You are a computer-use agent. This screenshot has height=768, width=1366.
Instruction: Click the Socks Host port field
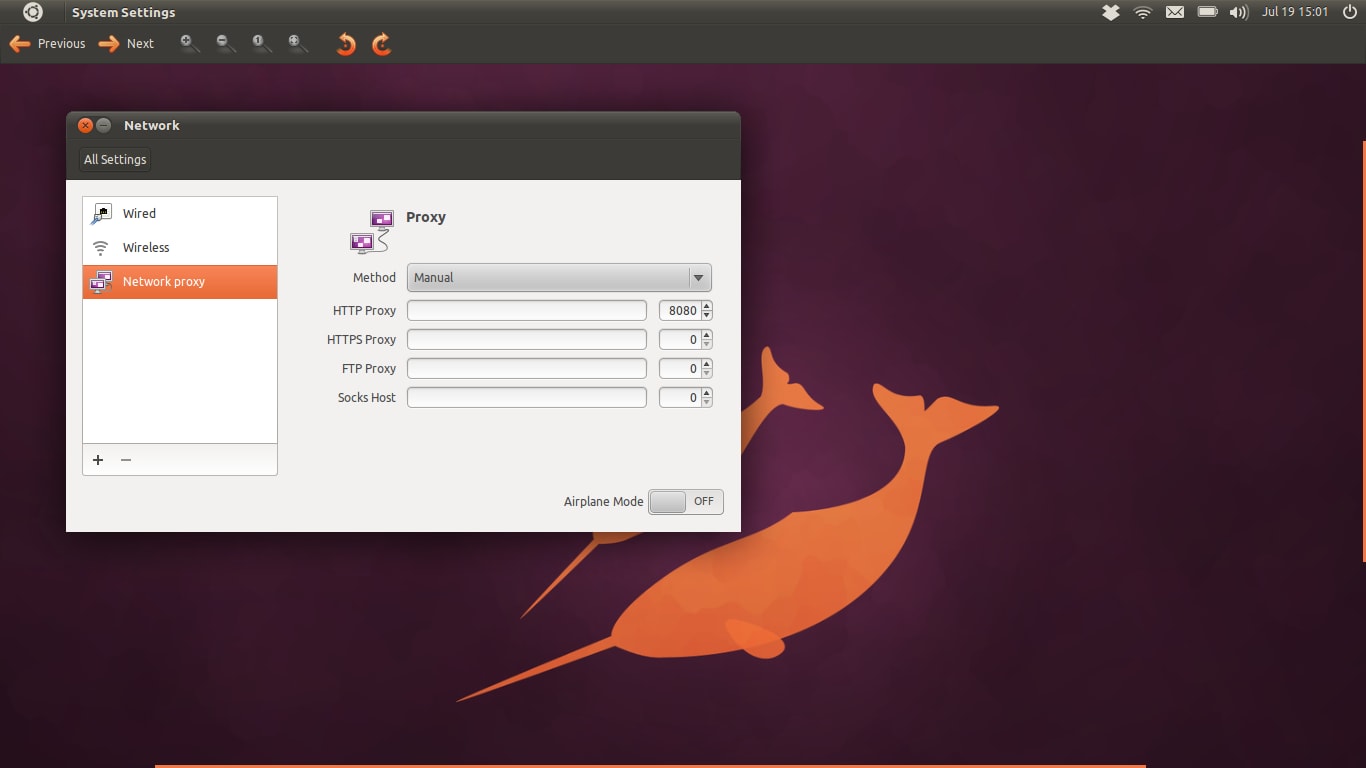(x=680, y=398)
